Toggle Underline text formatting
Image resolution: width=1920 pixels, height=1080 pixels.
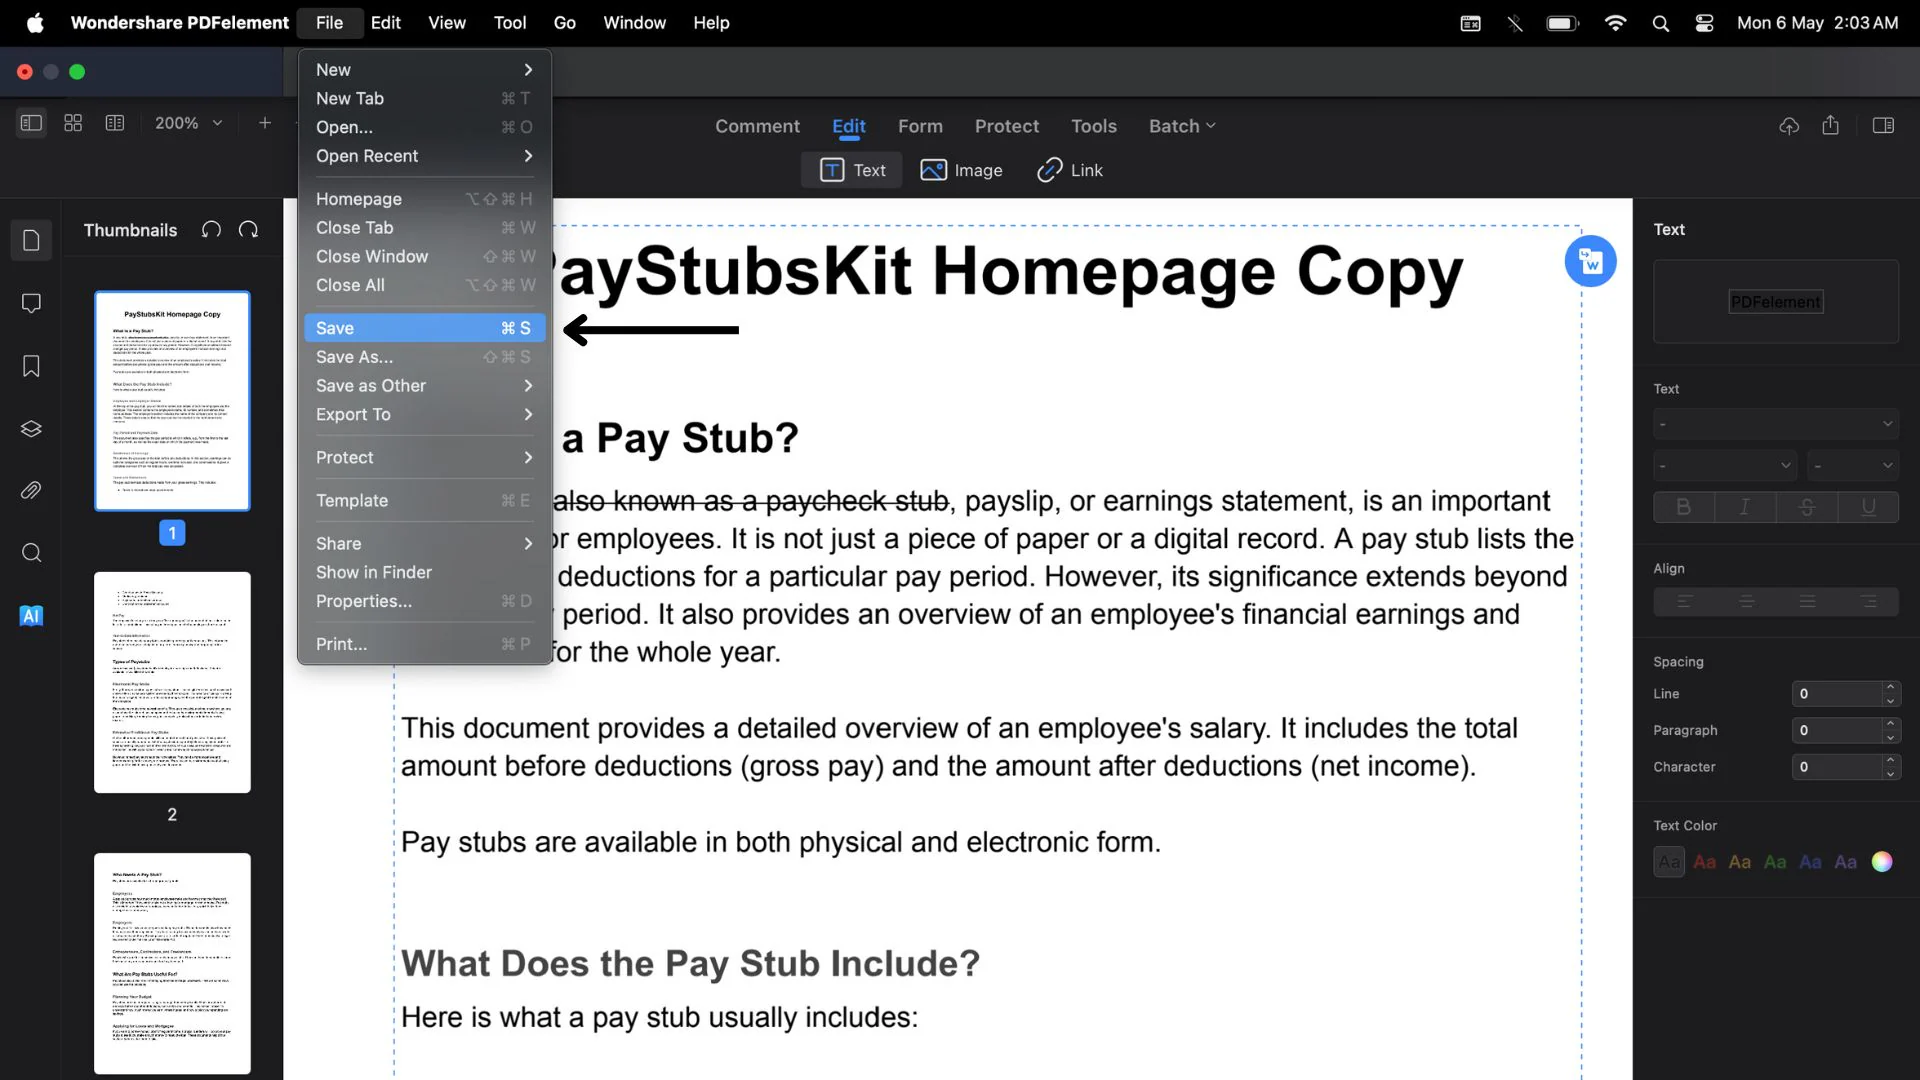[x=1868, y=507]
